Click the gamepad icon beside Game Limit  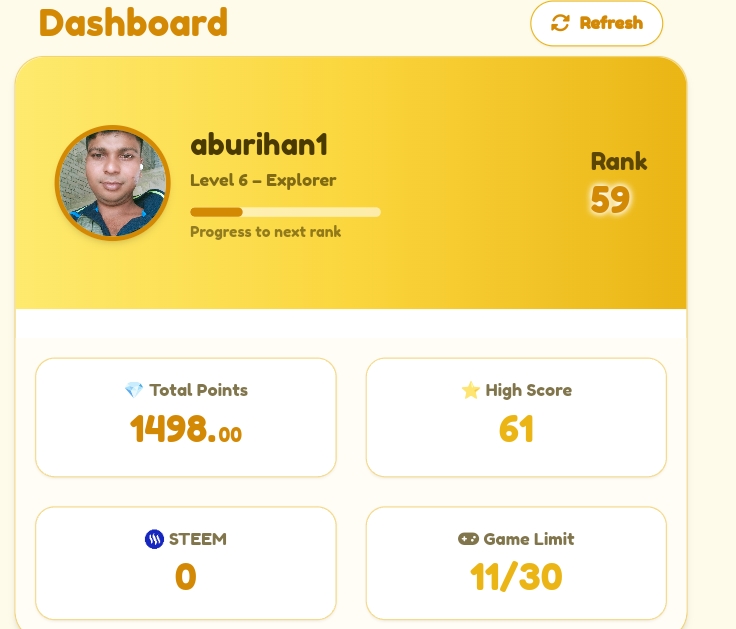[468, 539]
